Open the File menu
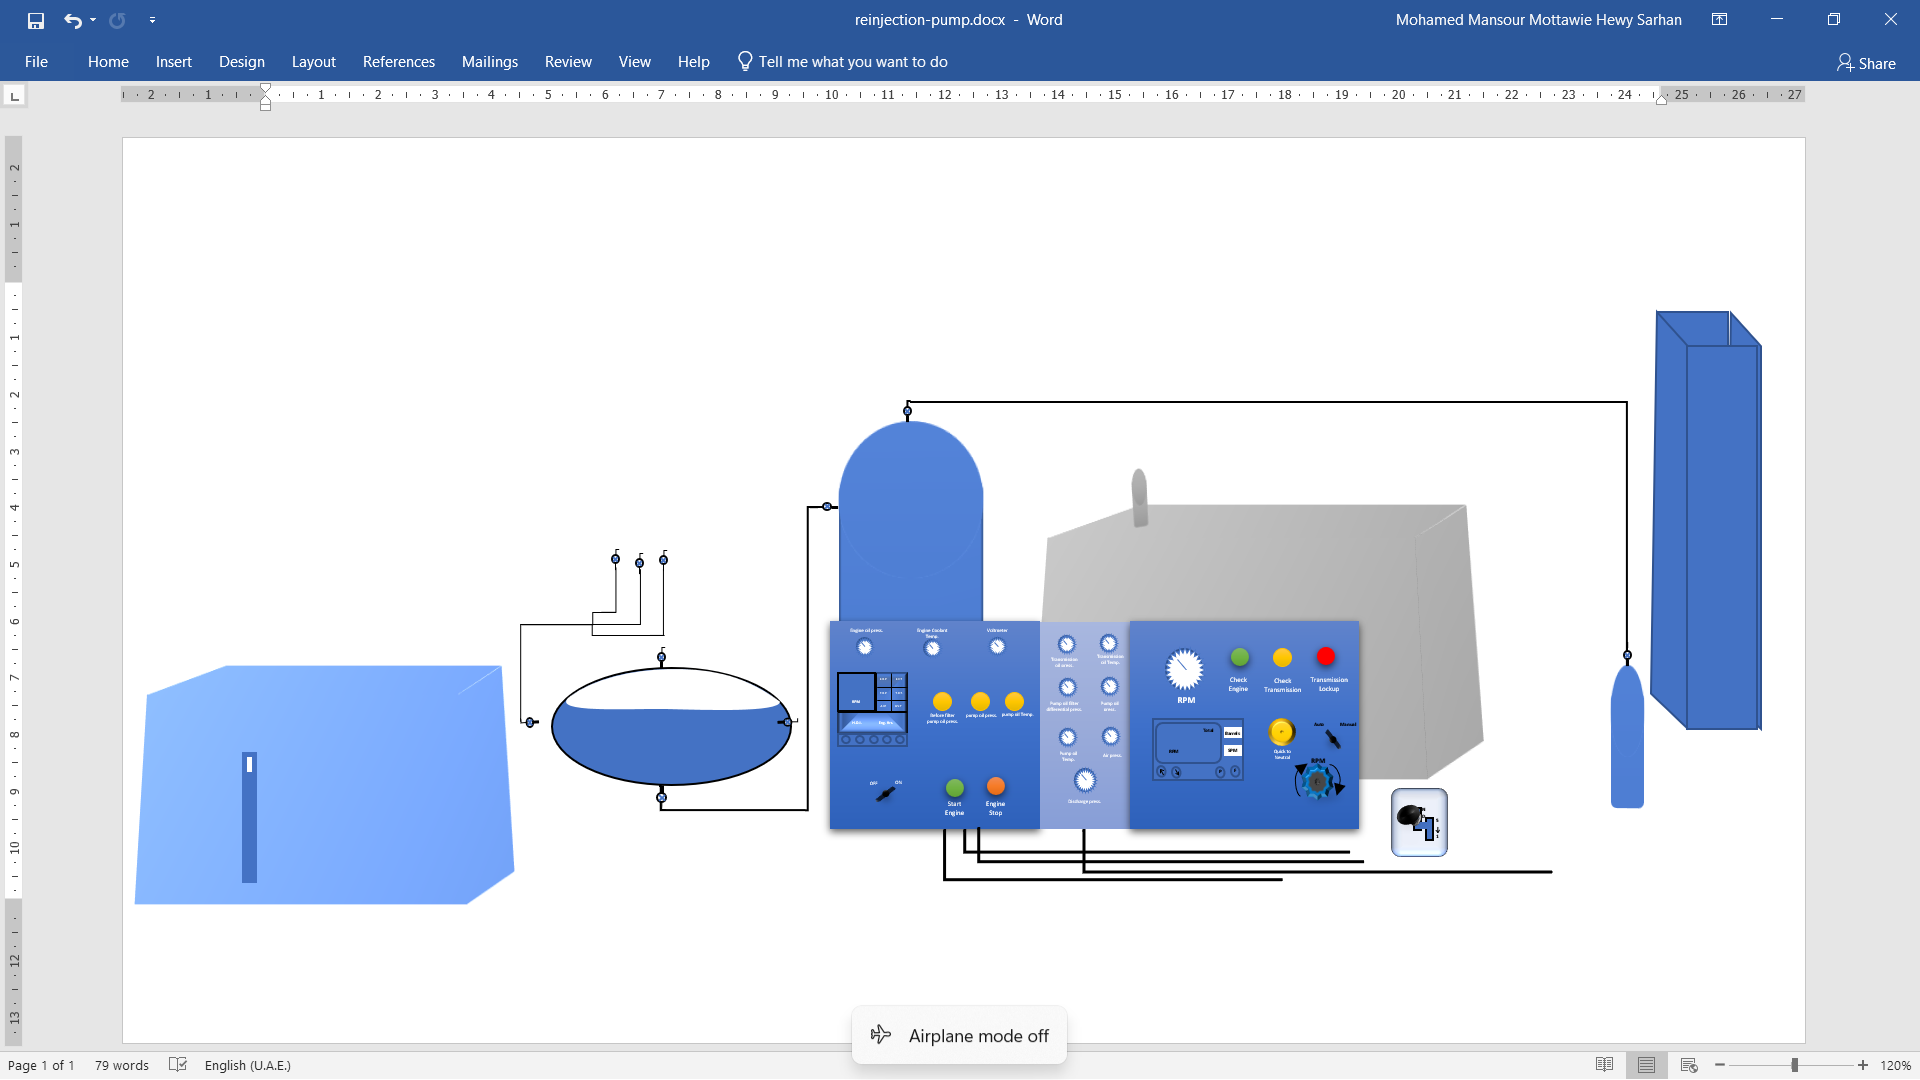The width and height of the screenshot is (1920, 1080). click(36, 62)
